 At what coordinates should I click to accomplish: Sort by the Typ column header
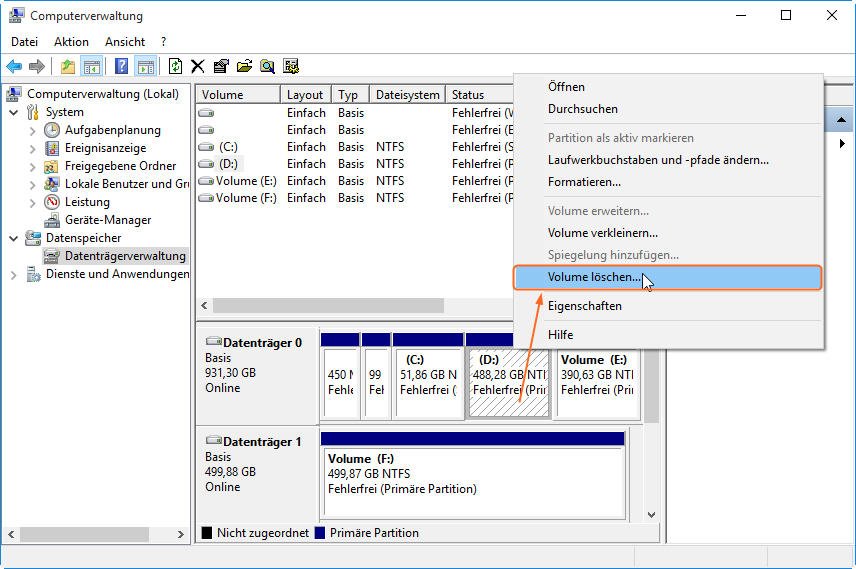coord(350,94)
